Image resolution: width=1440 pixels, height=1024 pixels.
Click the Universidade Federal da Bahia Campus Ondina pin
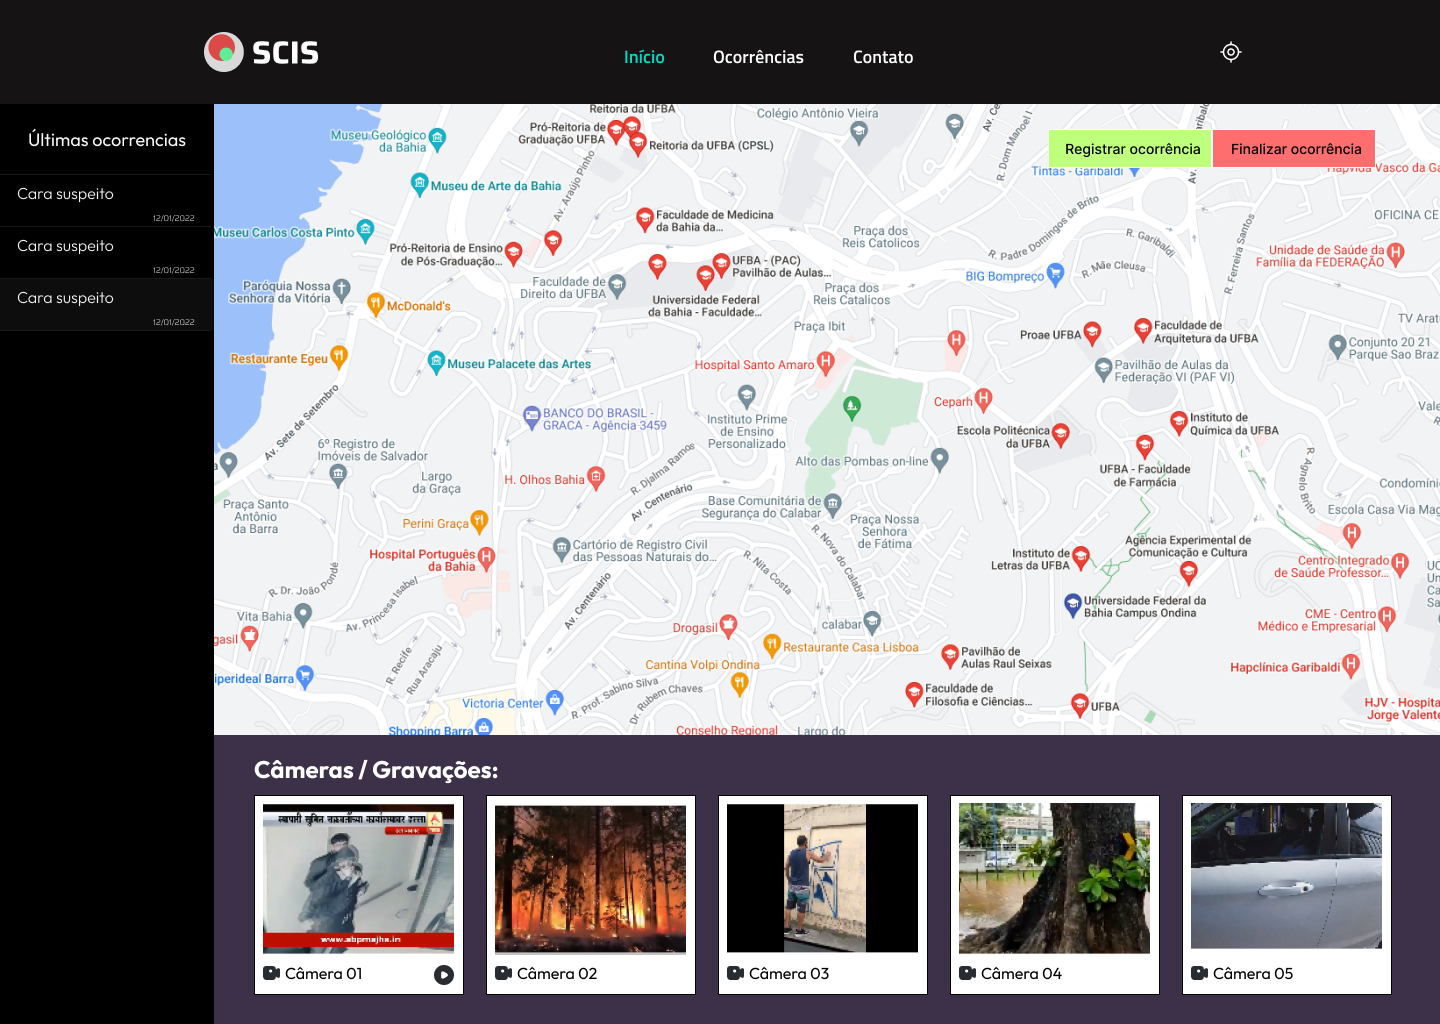coord(1073,605)
